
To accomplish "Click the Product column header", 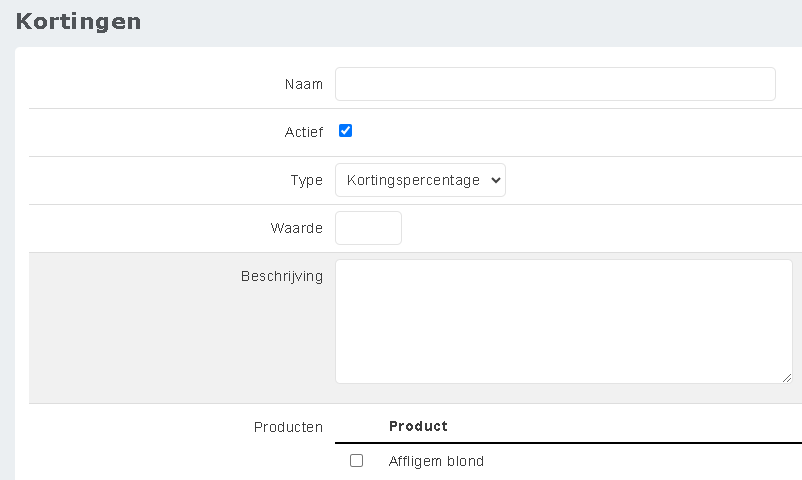I will tap(418, 426).
